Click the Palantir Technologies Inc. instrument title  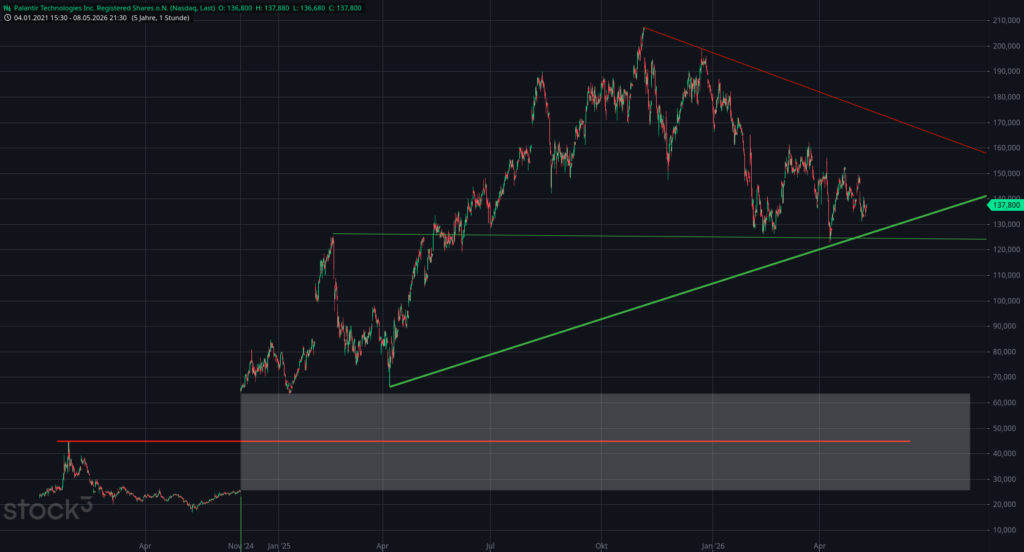tap(115, 8)
